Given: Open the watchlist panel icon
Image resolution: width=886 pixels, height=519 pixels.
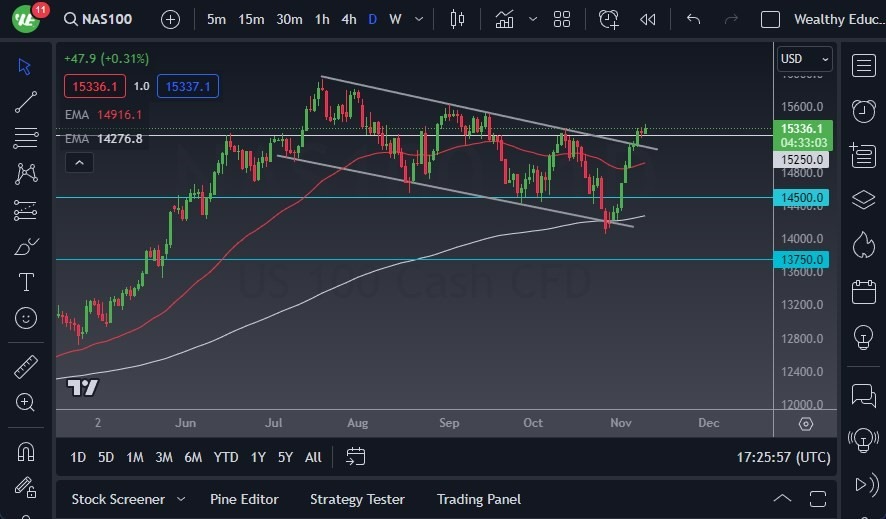Looking at the screenshot, I should (x=863, y=66).
